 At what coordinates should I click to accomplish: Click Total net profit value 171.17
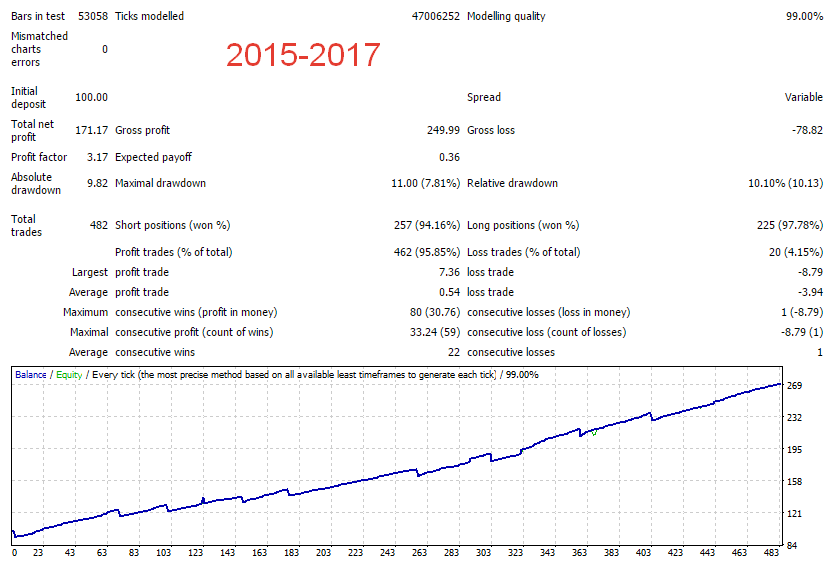[91, 130]
